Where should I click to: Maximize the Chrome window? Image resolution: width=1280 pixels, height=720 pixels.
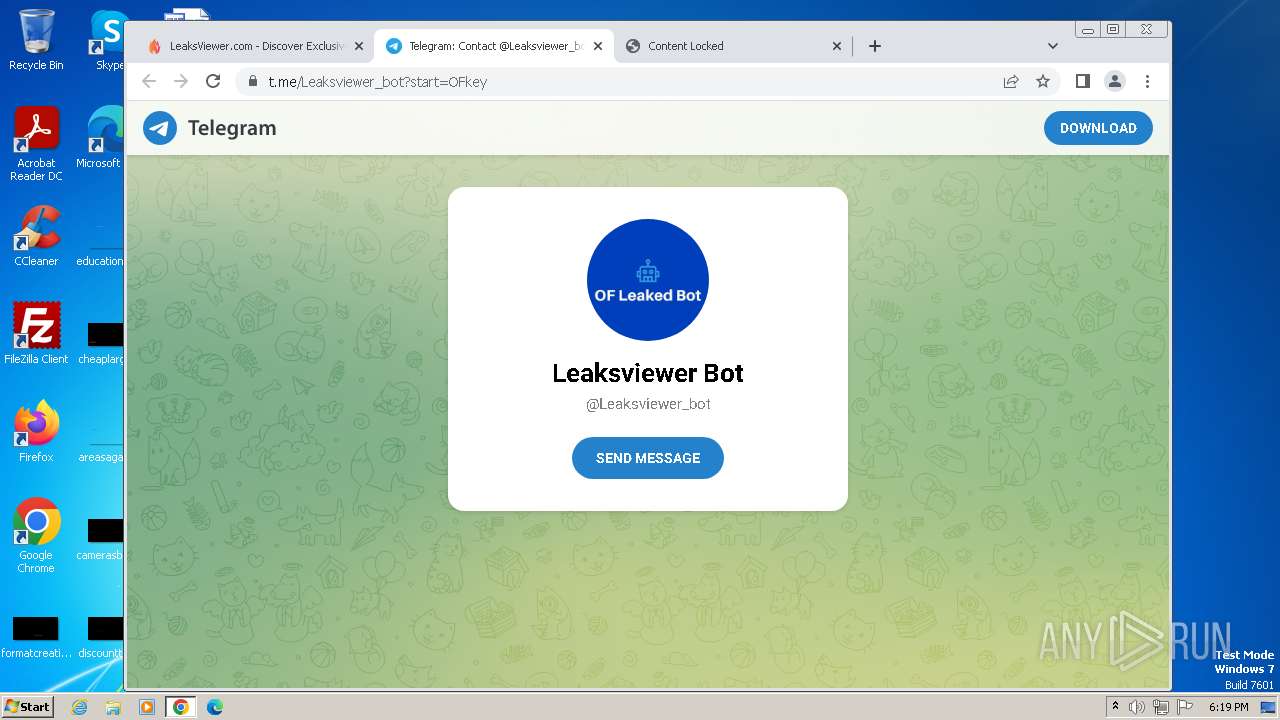(1113, 30)
